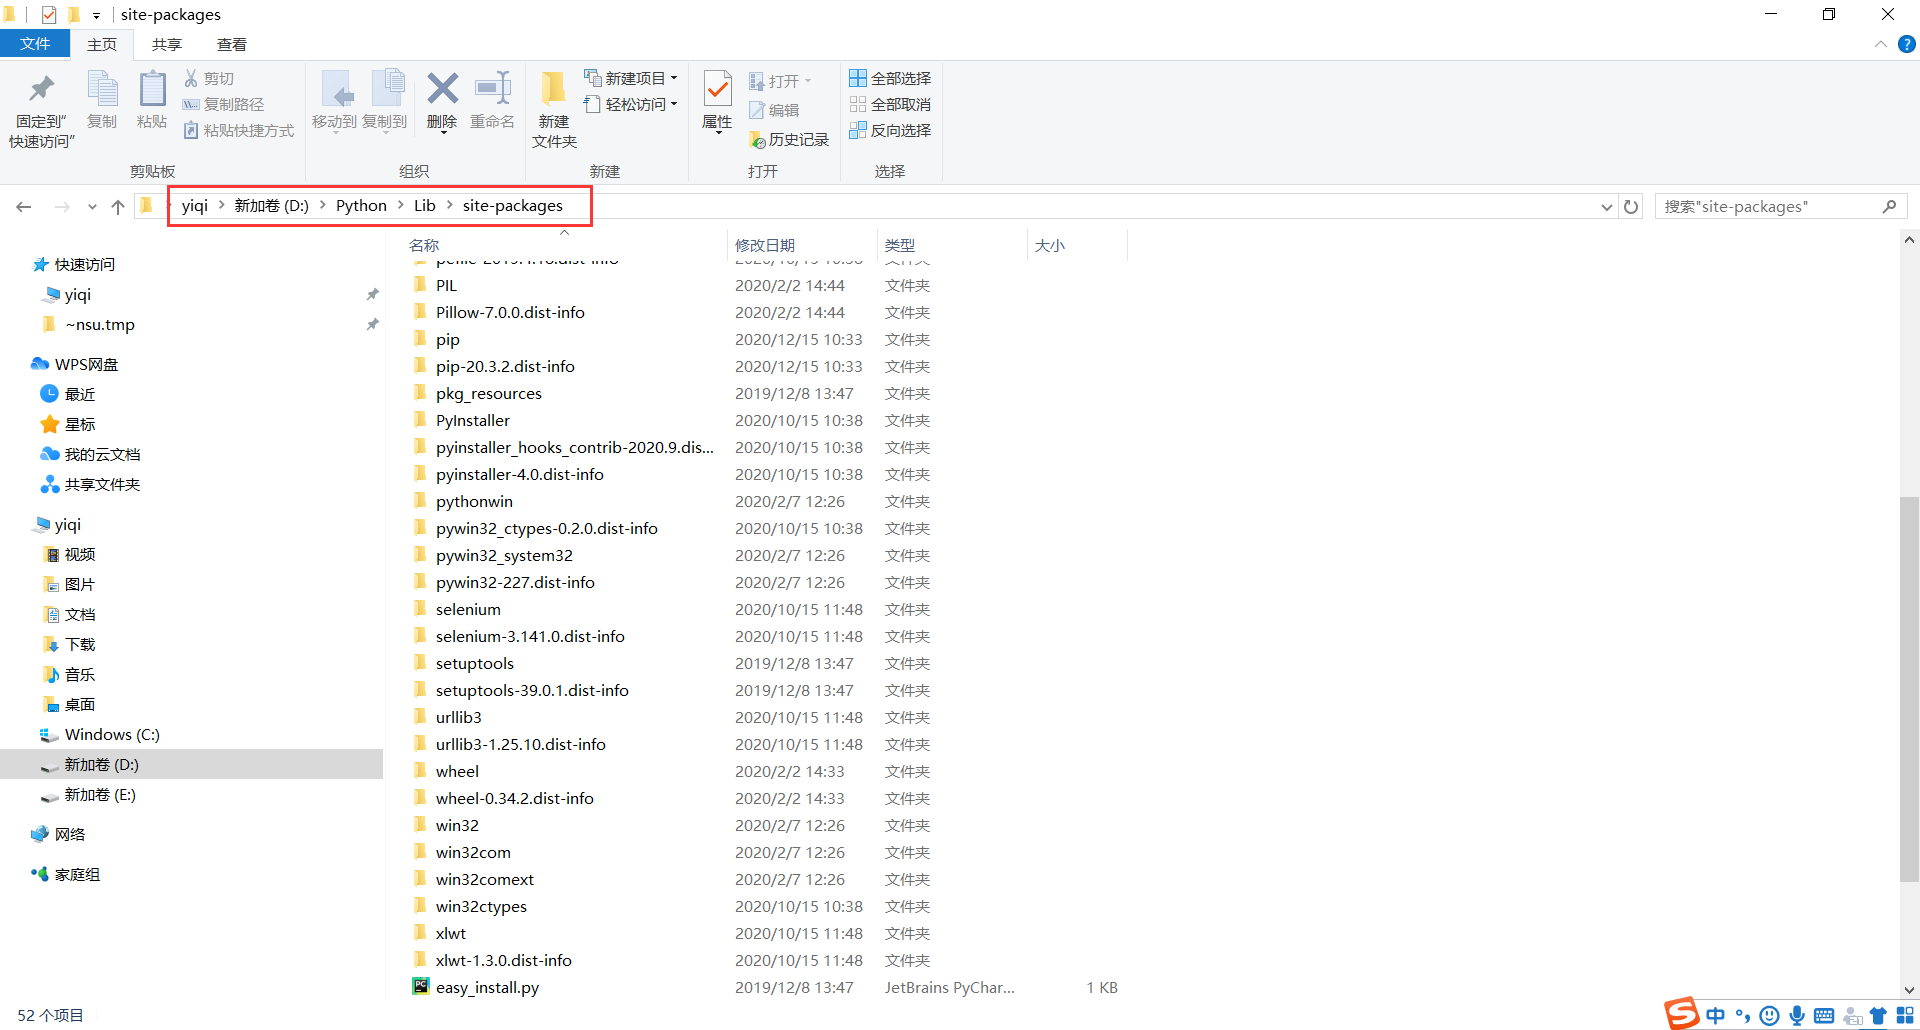1920x1030 pixels.
Task: Collapse the ribbon with the chevron
Action: (1880, 44)
